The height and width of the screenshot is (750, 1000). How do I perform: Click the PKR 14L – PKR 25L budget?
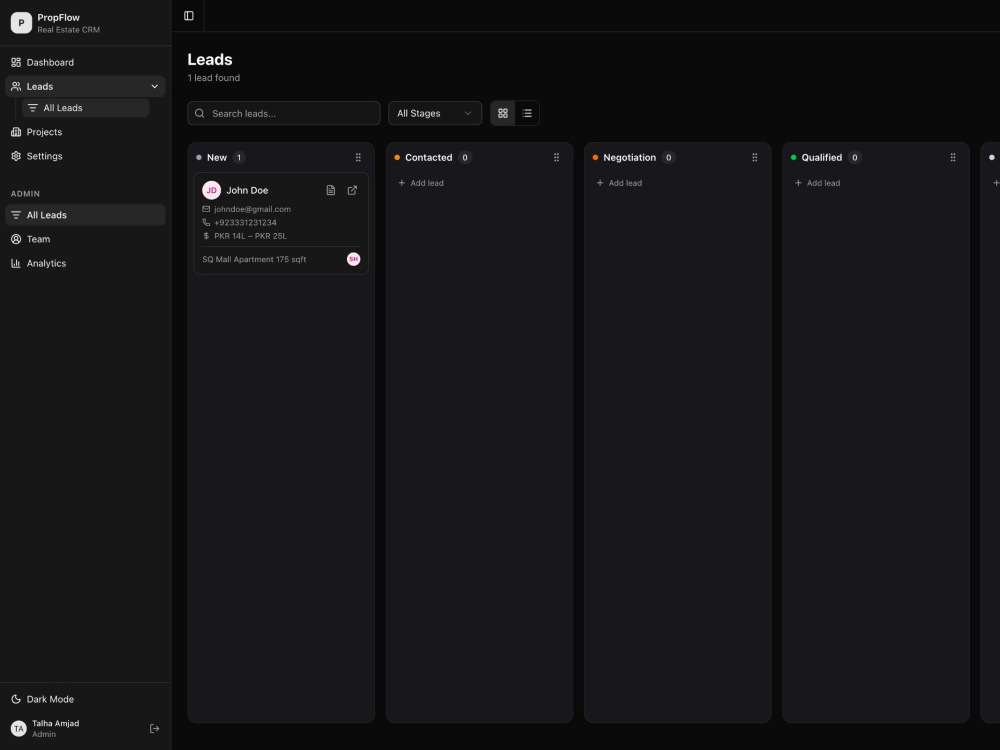pyautogui.click(x=251, y=236)
